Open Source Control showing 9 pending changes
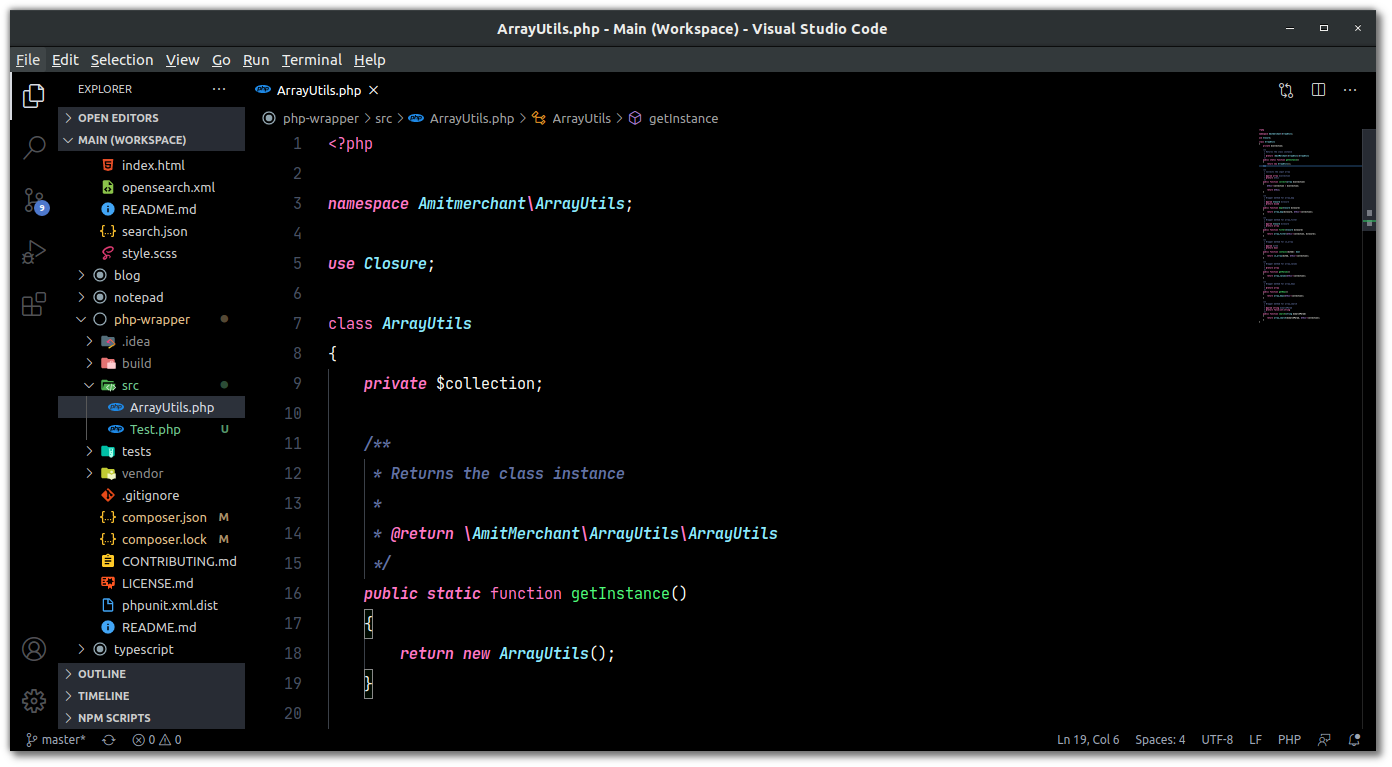Image resolution: width=1392 pixels, height=767 pixels. (x=34, y=201)
